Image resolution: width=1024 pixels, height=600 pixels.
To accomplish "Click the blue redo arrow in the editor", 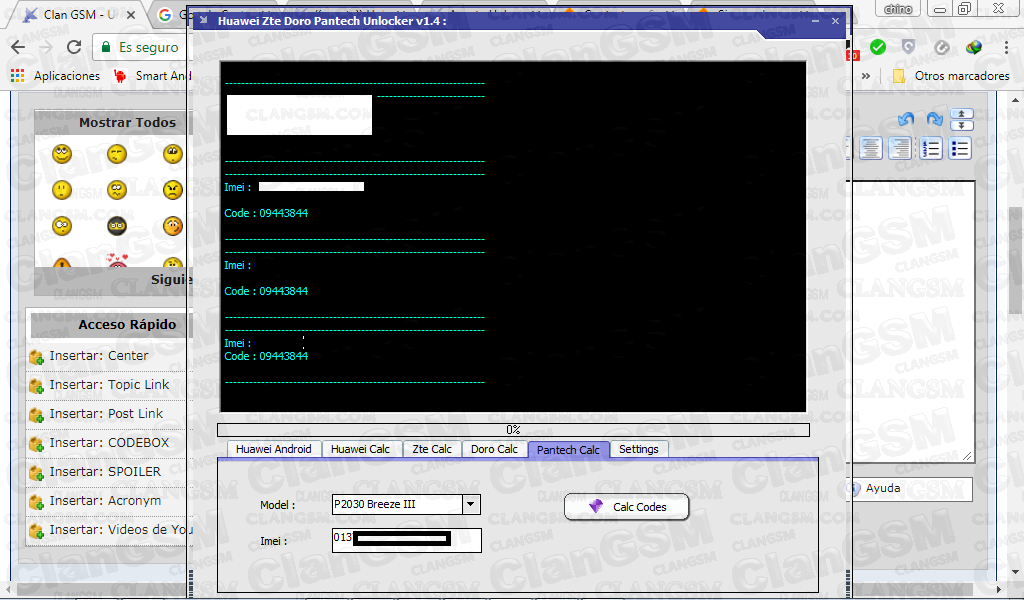I will coord(935,119).
